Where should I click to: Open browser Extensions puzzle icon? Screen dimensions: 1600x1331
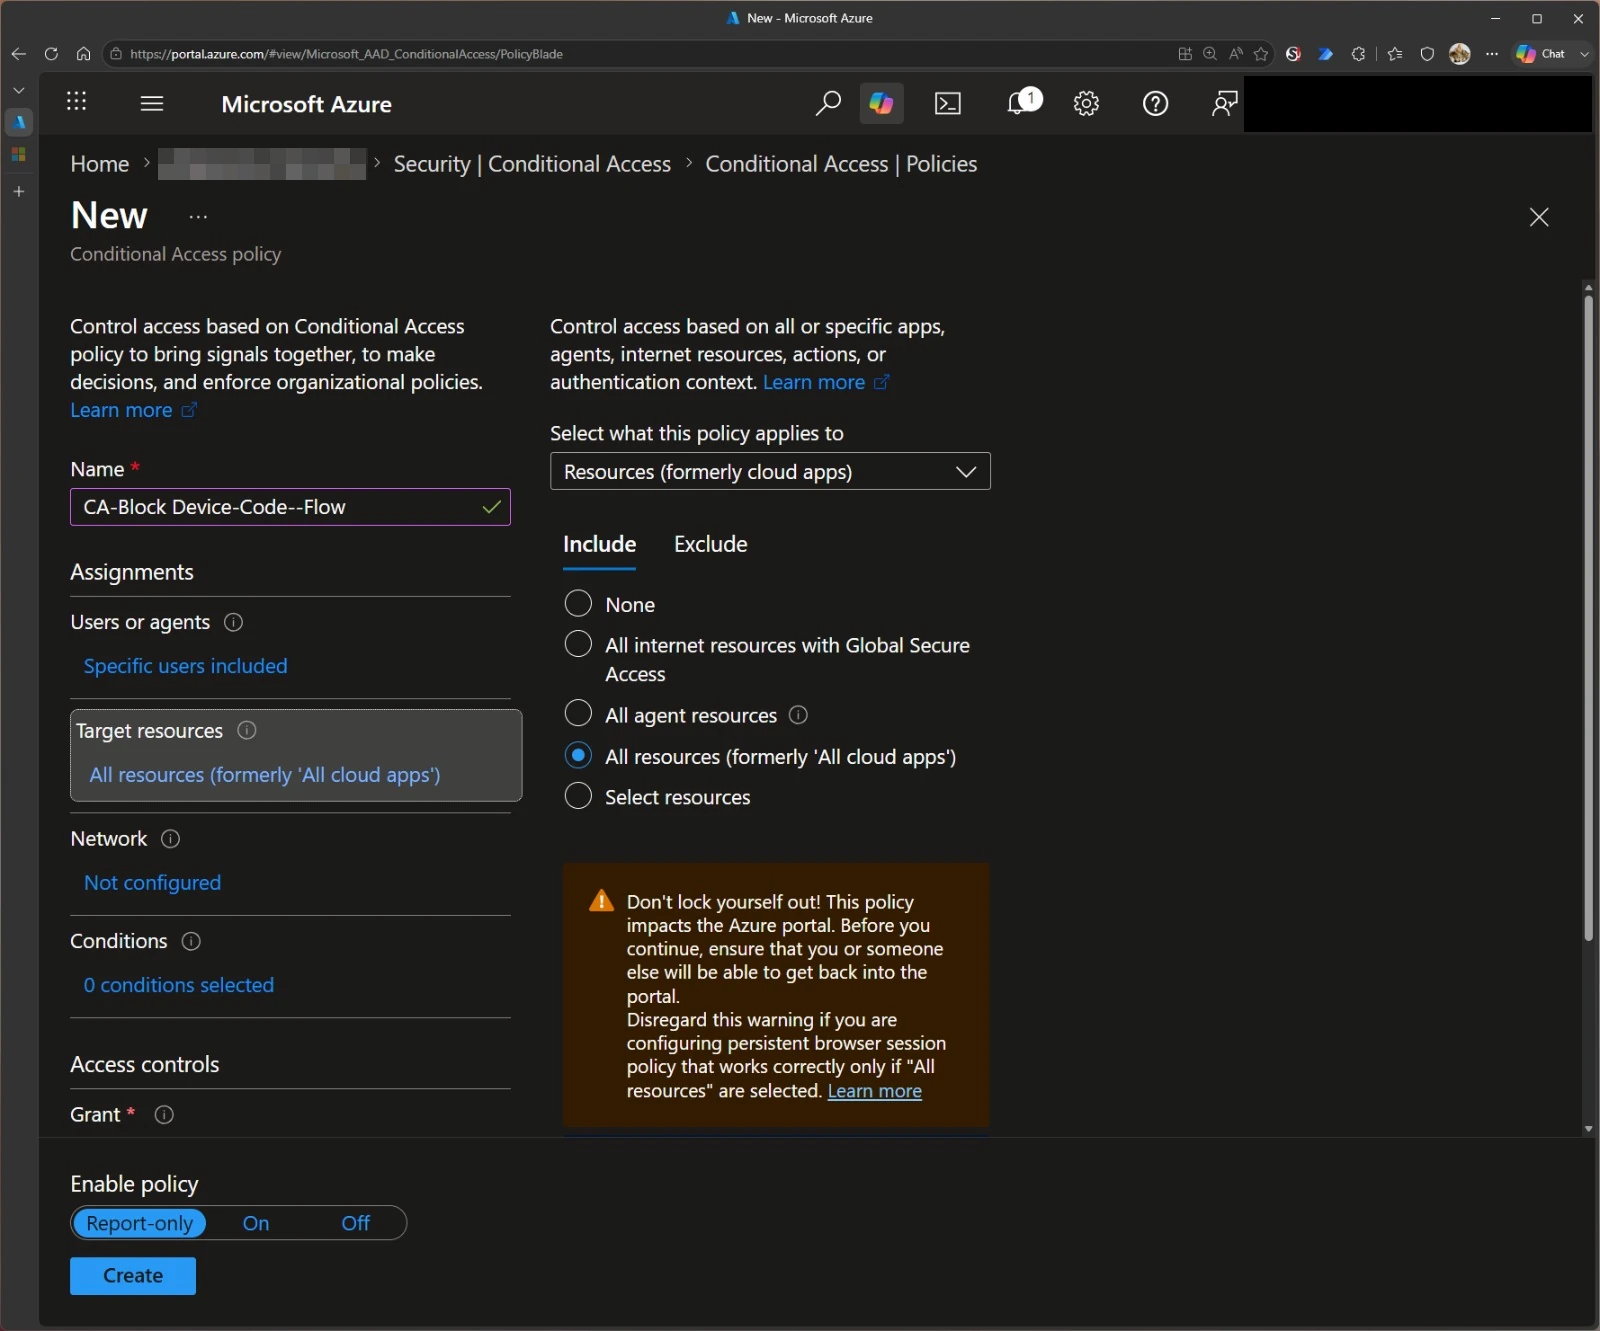click(1358, 54)
